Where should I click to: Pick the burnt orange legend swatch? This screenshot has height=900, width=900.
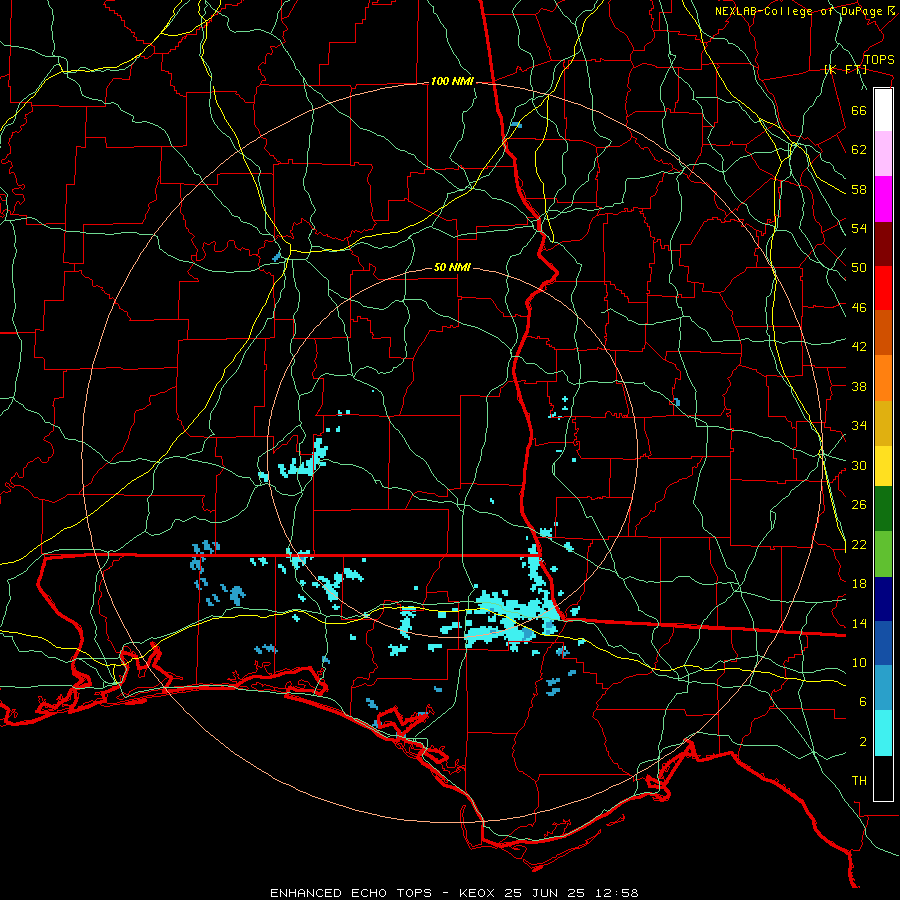pyautogui.click(x=883, y=332)
